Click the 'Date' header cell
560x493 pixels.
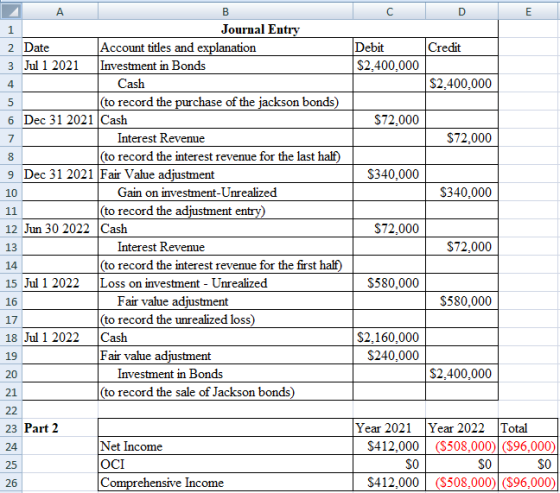tap(60, 47)
